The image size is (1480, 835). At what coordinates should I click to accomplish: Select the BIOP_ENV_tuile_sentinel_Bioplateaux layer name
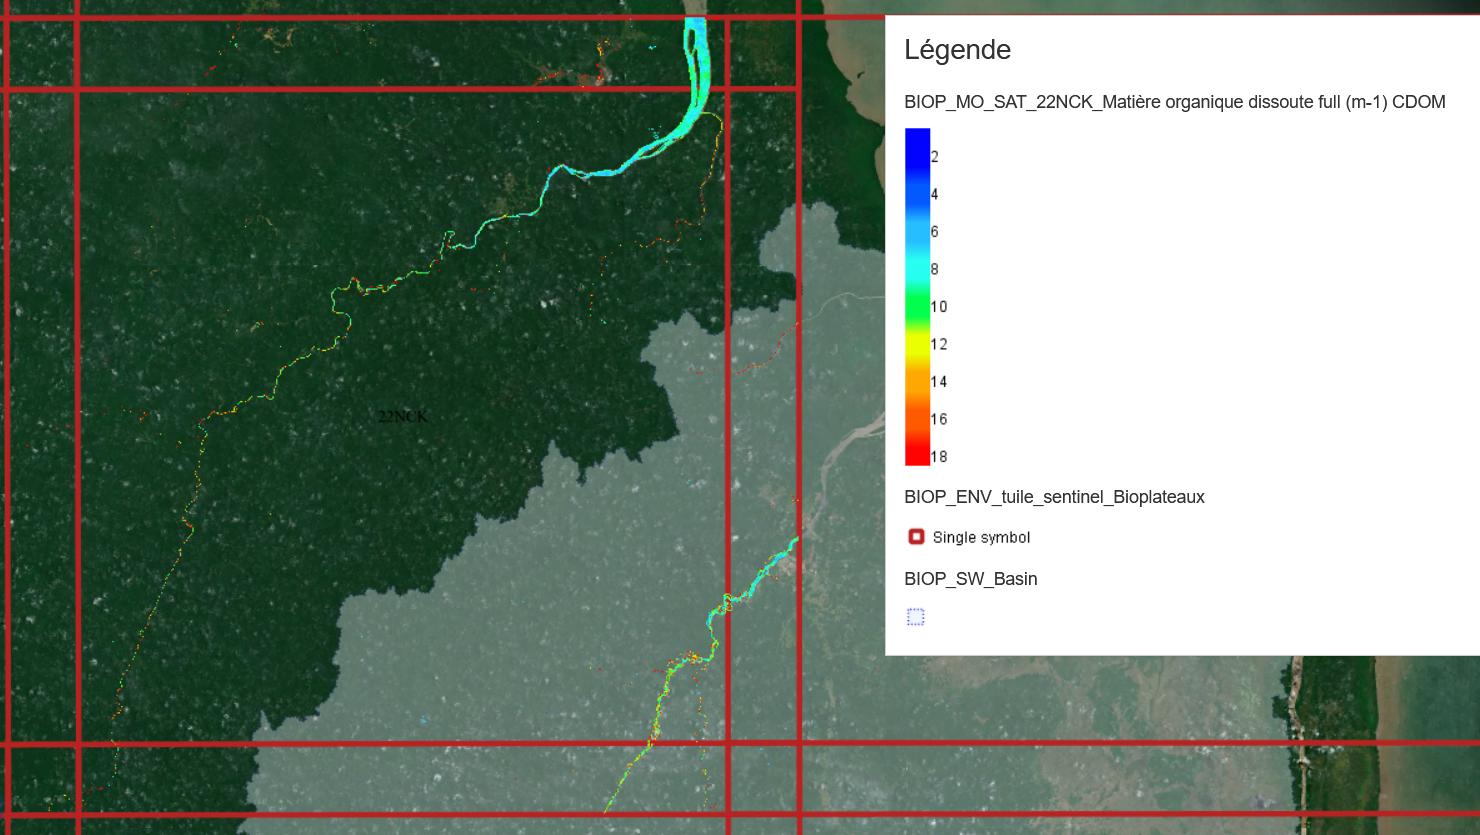pyautogui.click(x=1054, y=497)
